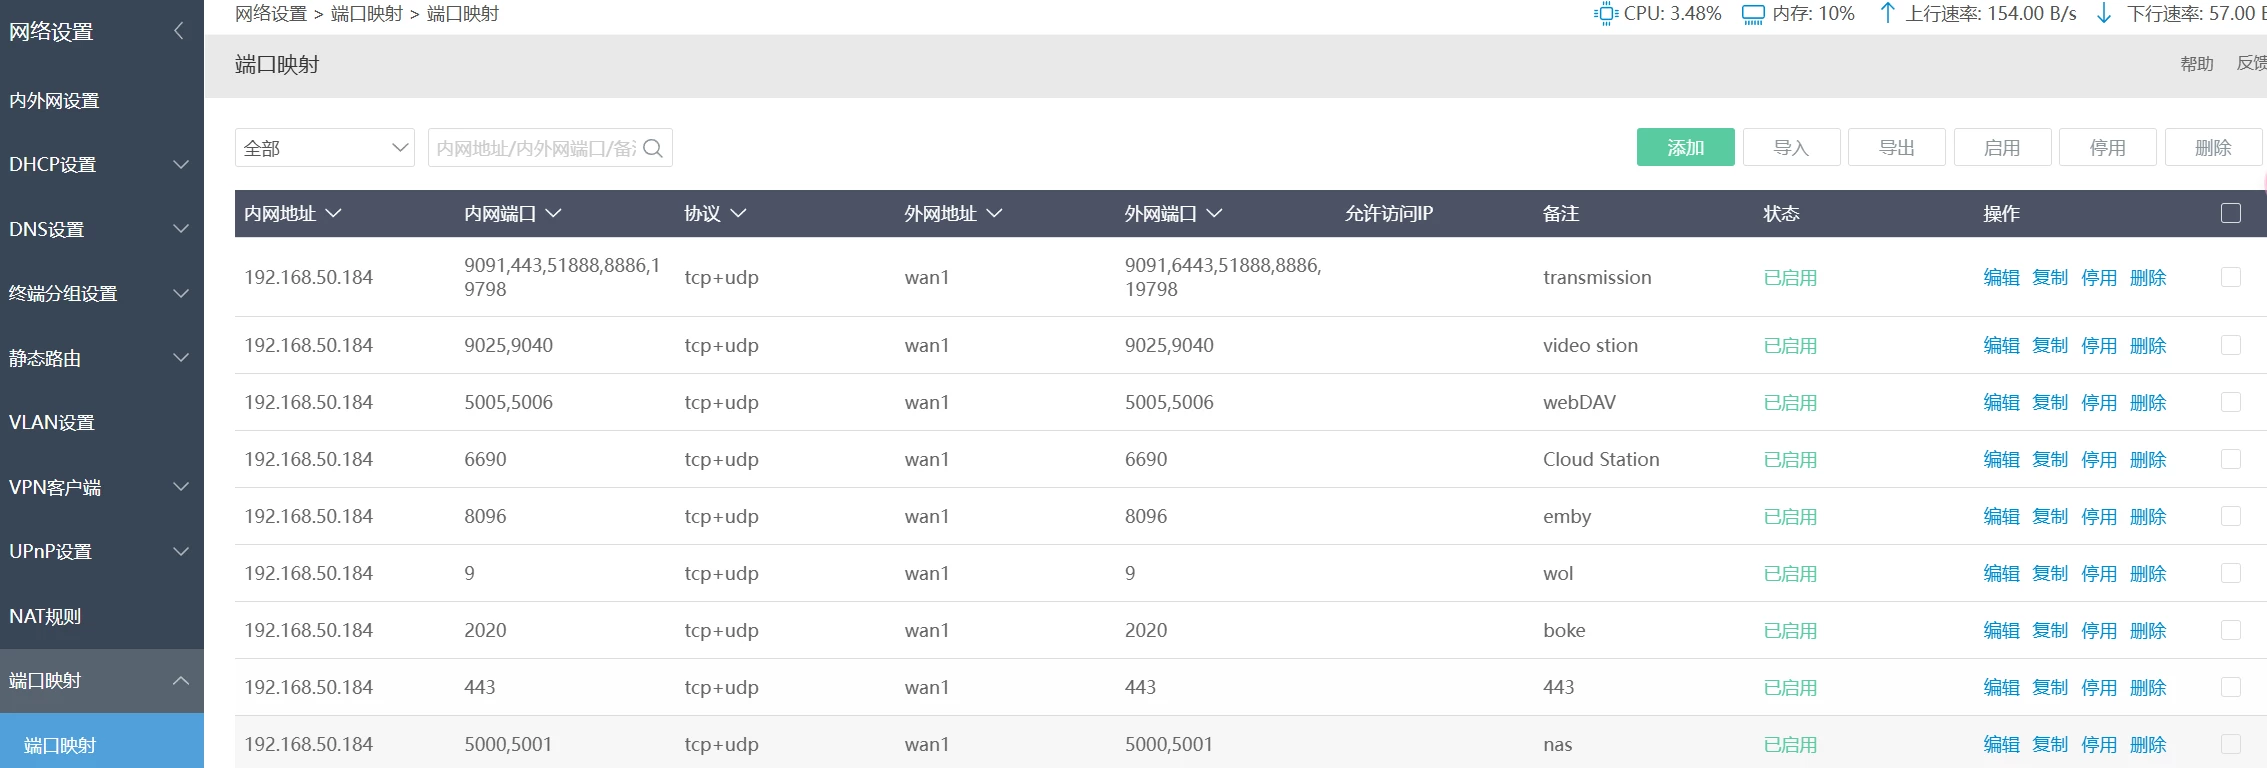Open 内外网设置 in the sidebar
Viewport: 2267px width, 768px height.
pos(55,100)
